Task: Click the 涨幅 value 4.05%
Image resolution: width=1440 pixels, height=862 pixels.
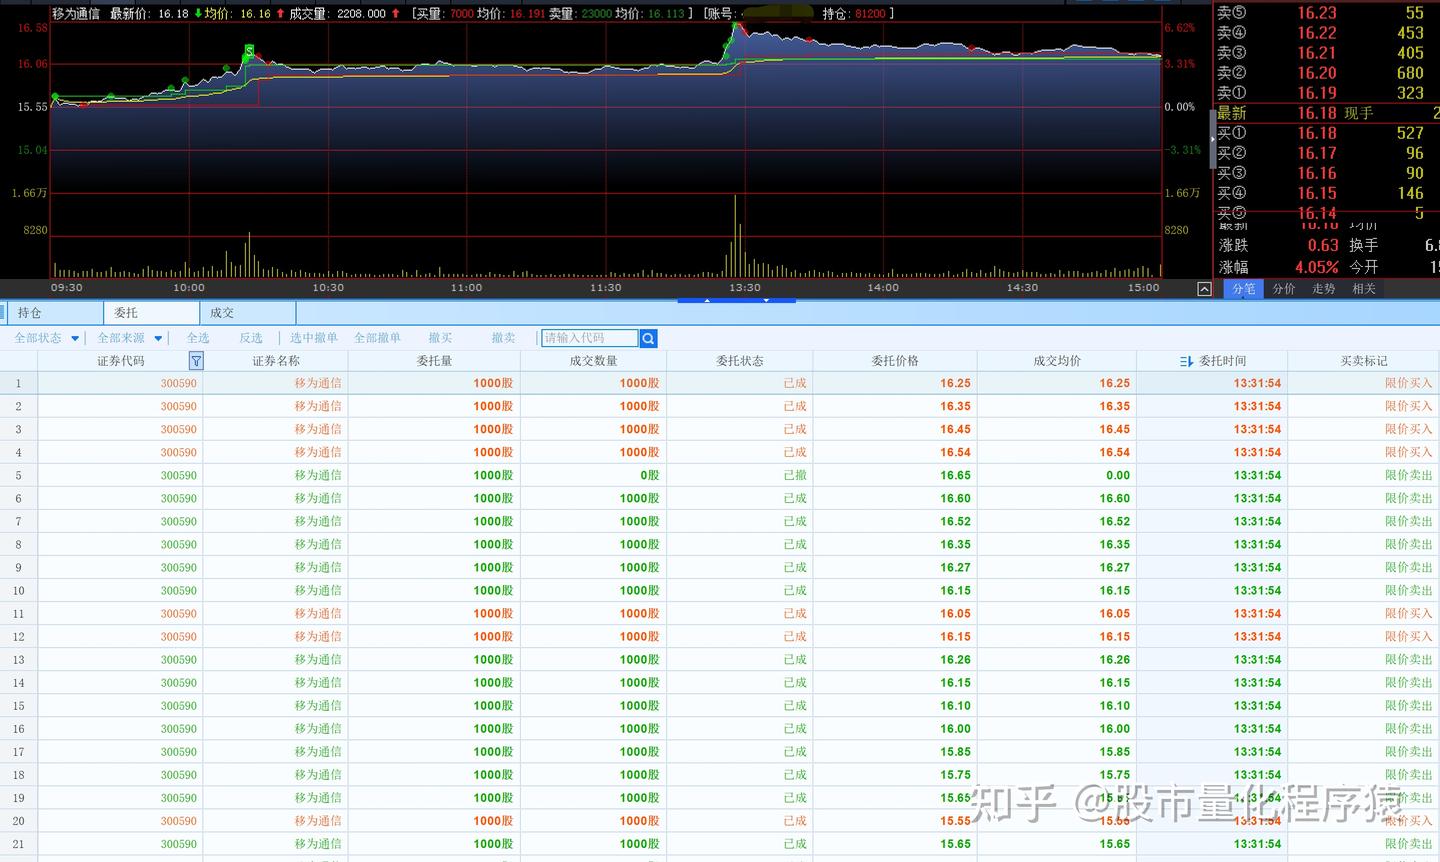Action: (x=1317, y=267)
